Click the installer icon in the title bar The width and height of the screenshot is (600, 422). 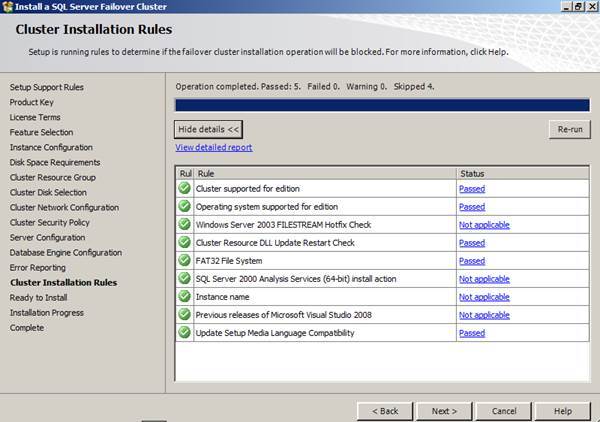(8, 7)
